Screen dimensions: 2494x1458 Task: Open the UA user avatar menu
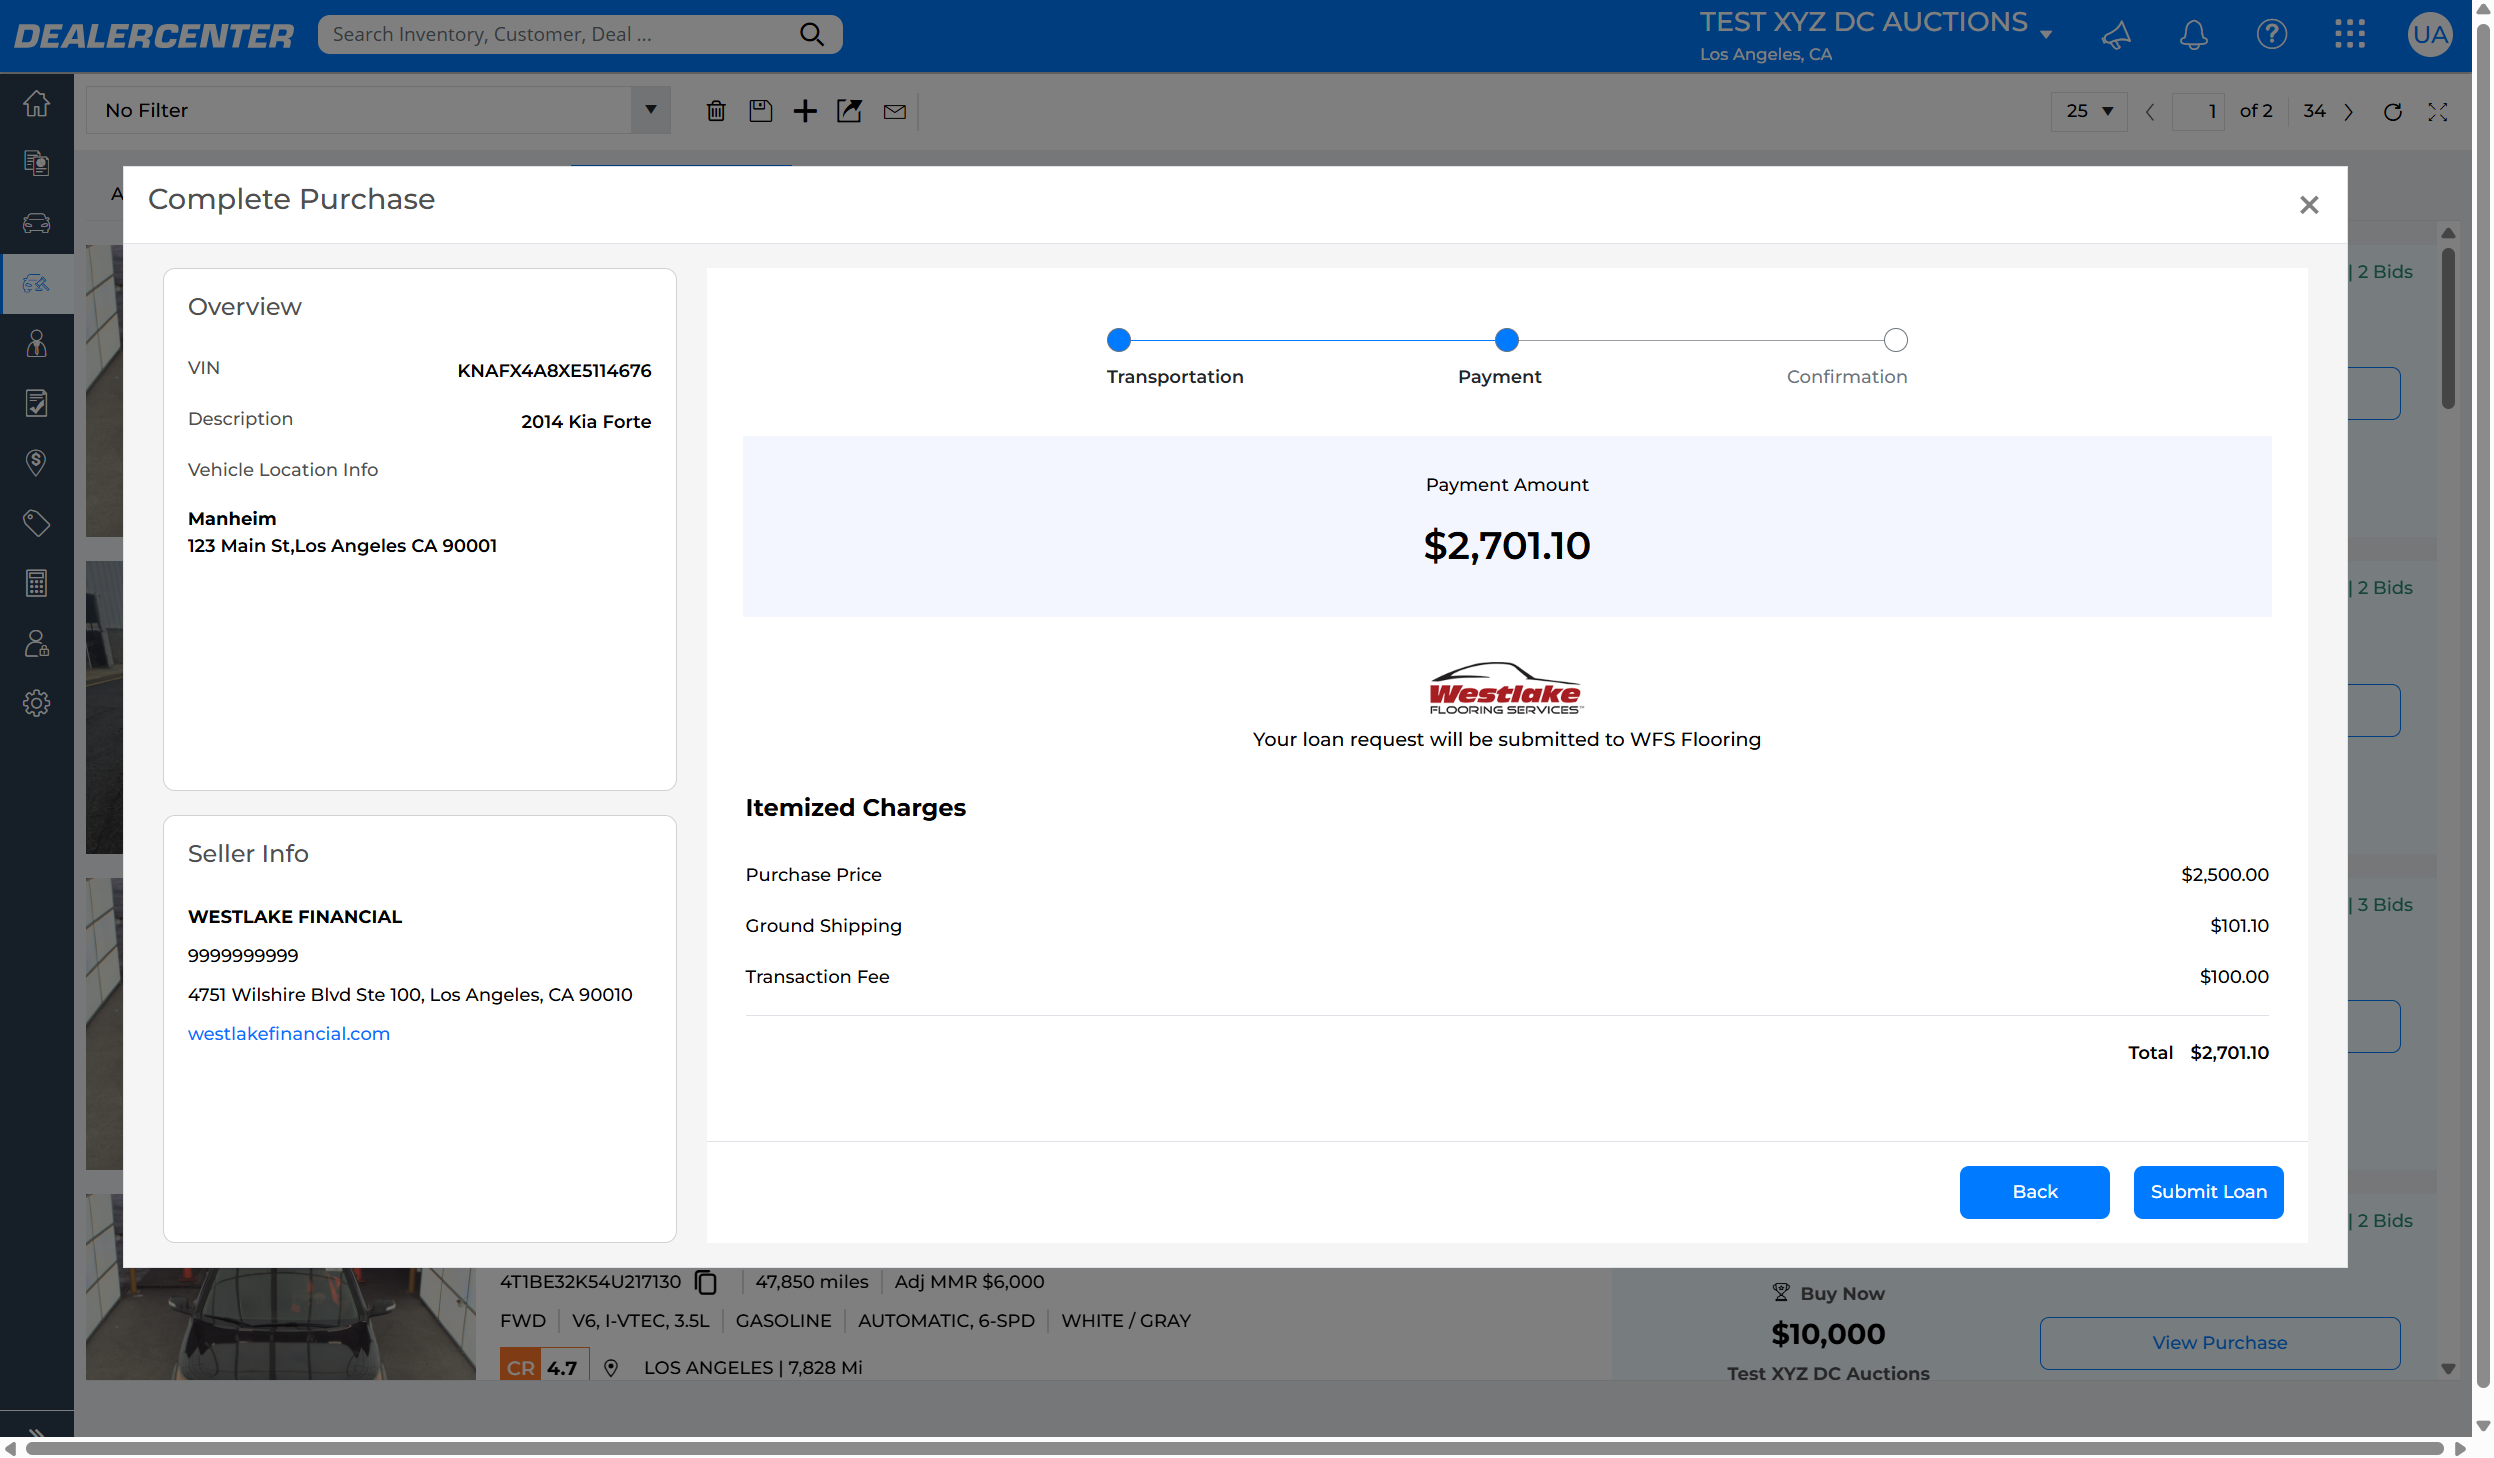click(2429, 35)
